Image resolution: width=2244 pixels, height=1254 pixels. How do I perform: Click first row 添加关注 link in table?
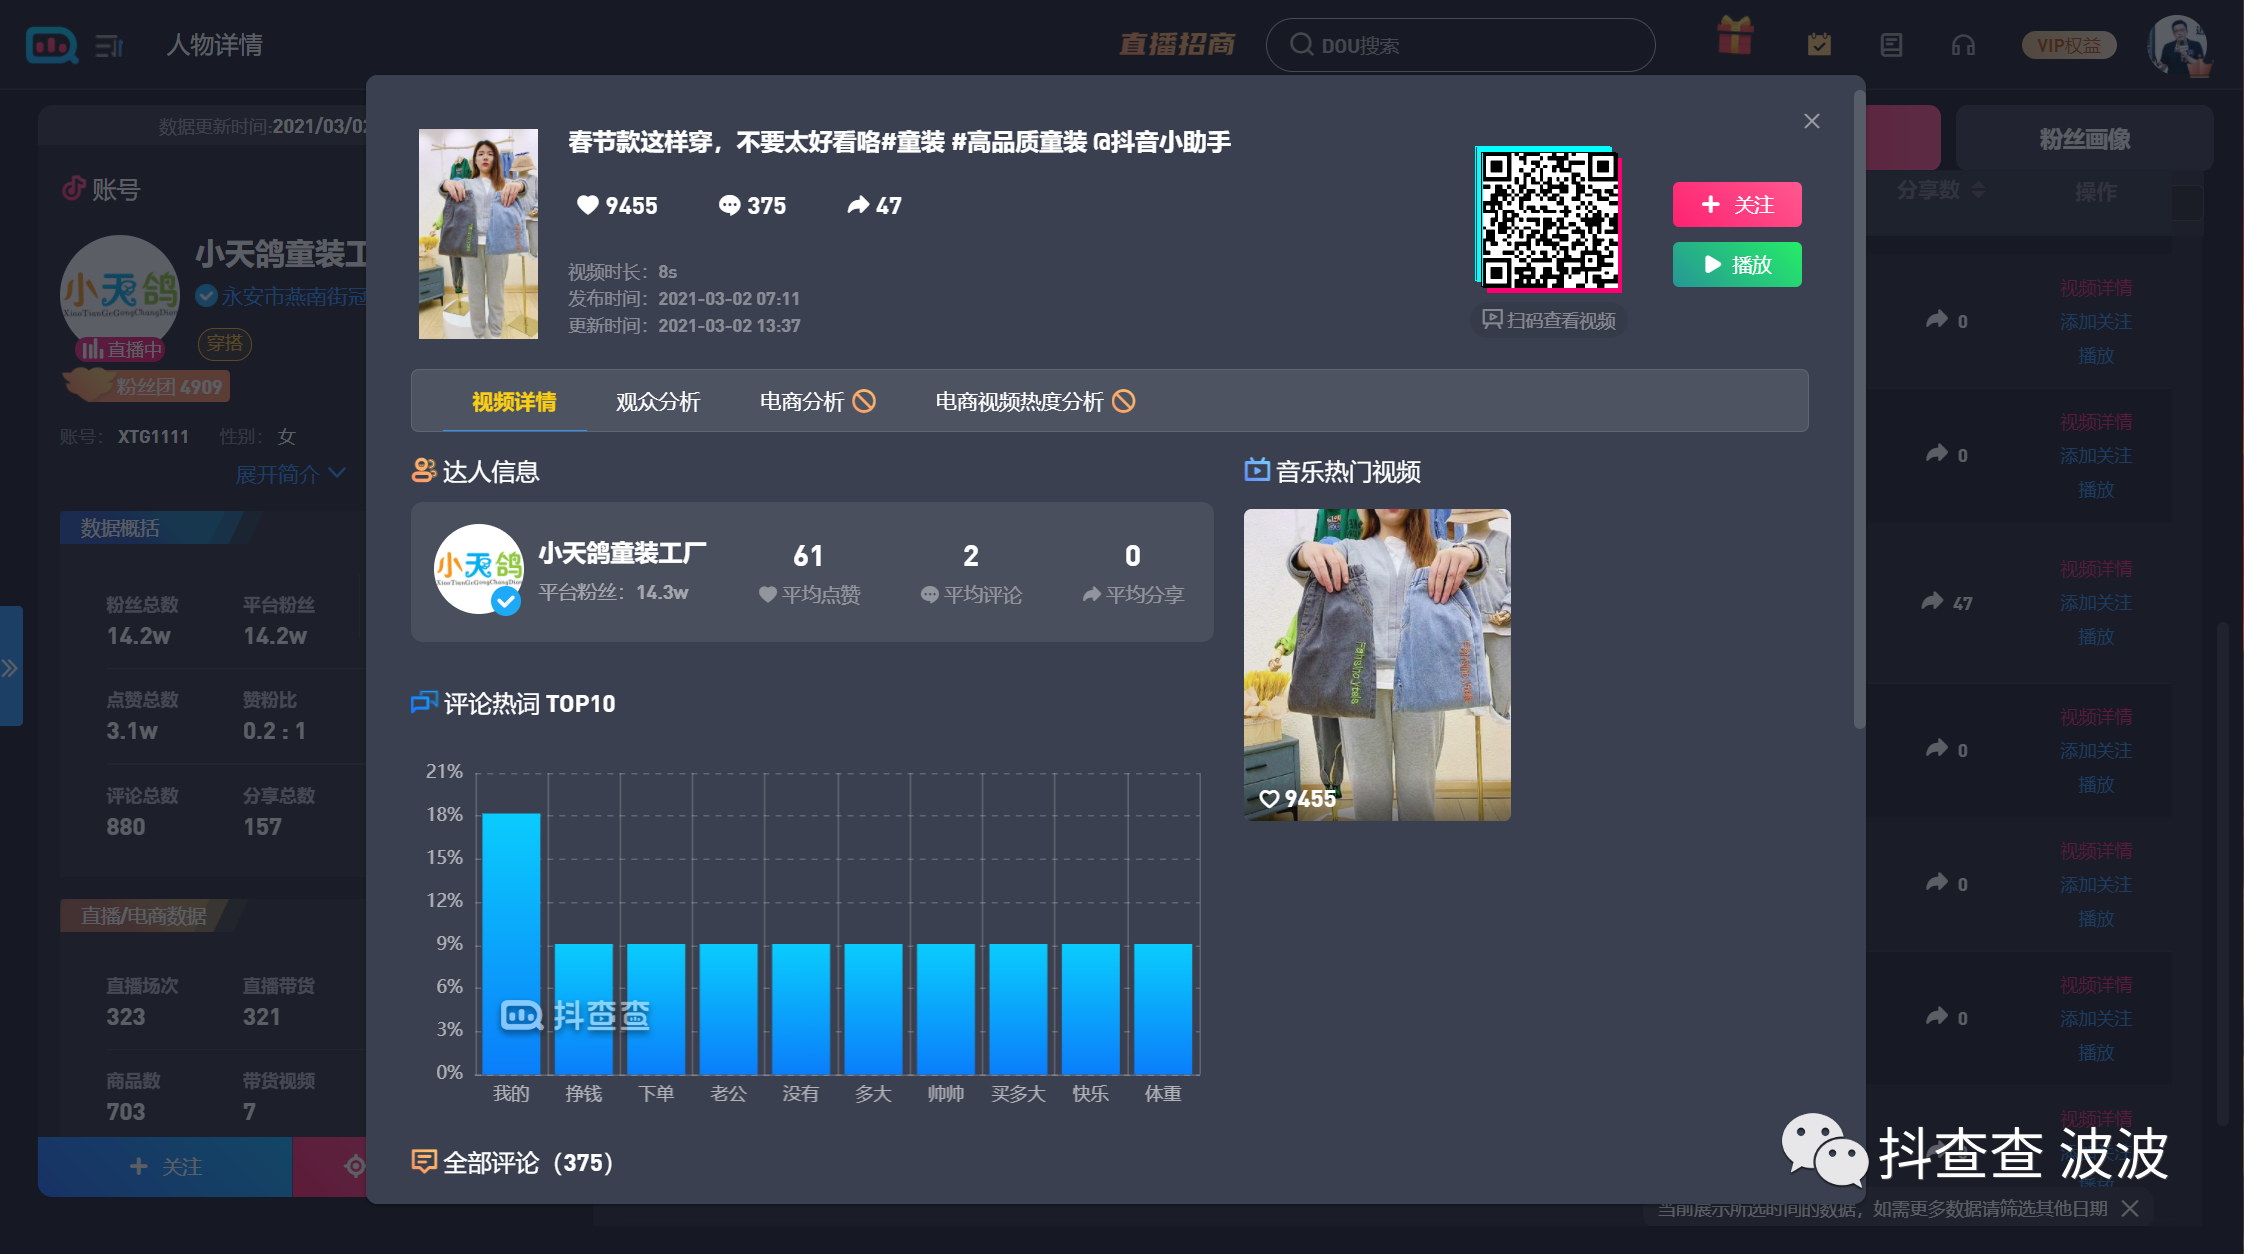tap(2096, 322)
